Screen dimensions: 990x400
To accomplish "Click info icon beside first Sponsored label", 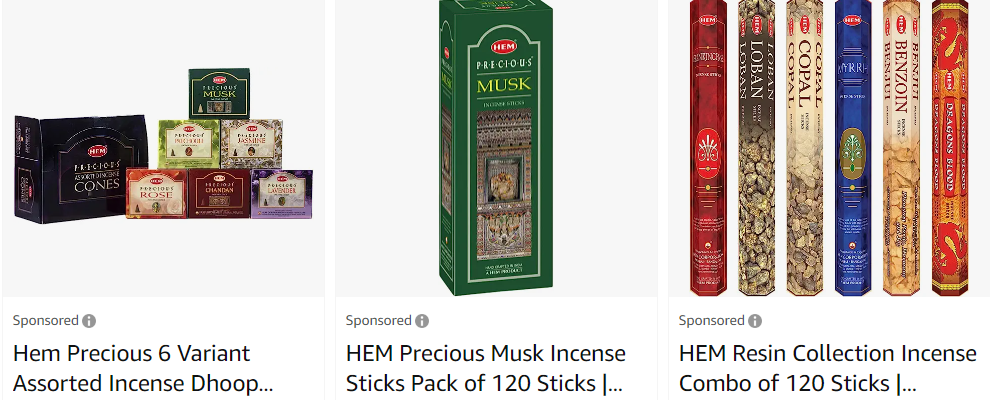I will (x=89, y=321).
